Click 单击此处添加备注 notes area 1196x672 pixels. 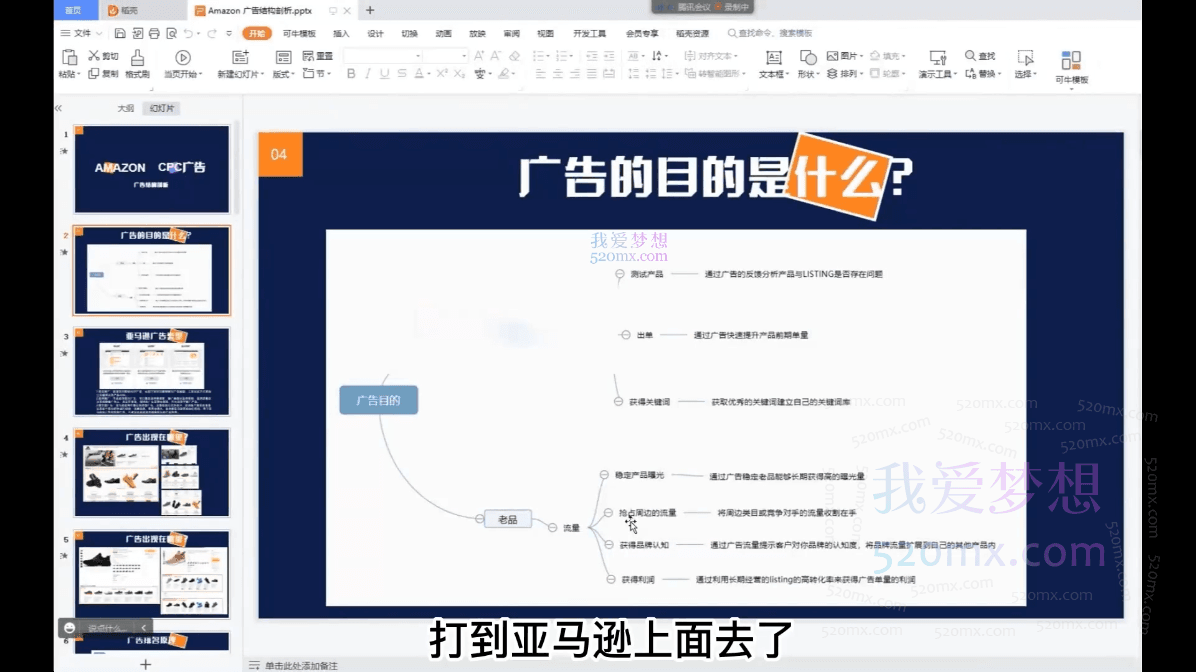[x=300, y=665]
